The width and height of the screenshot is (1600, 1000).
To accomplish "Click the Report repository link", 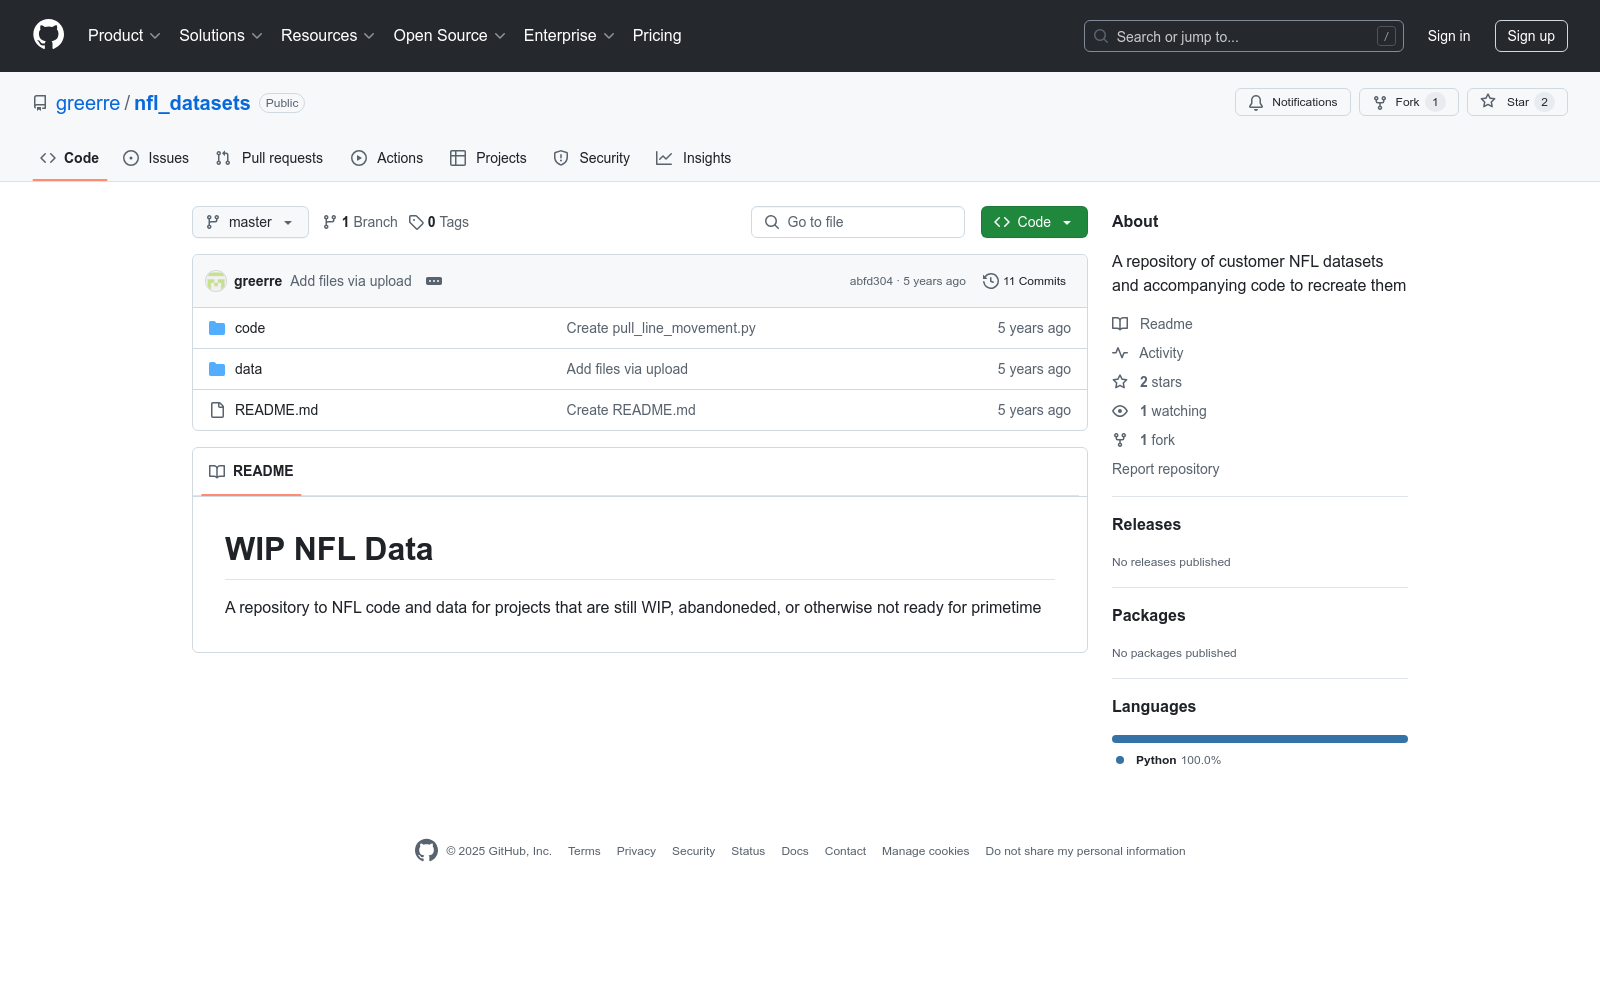I will pyautogui.click(x=1165, y=469).
